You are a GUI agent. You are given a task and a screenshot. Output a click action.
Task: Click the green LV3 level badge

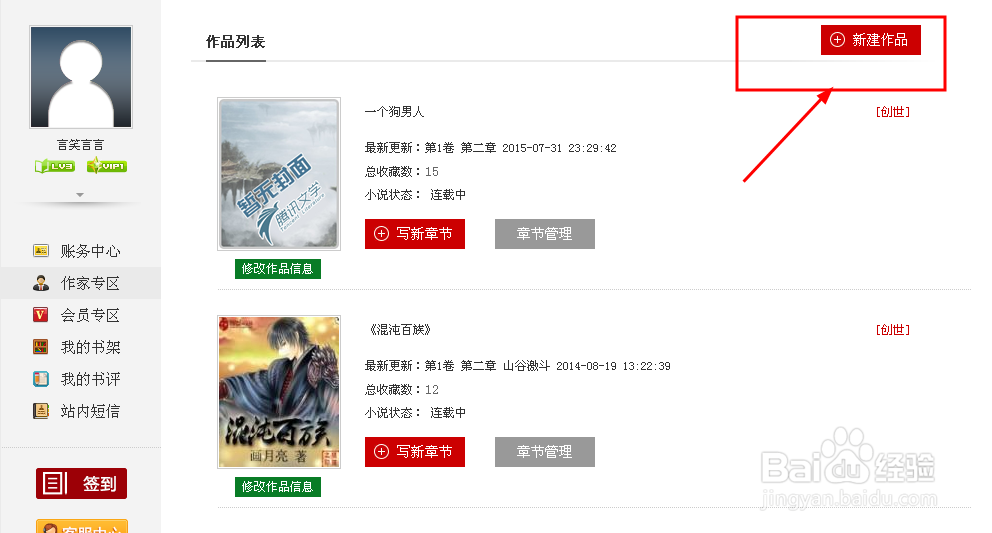(55, 166)
